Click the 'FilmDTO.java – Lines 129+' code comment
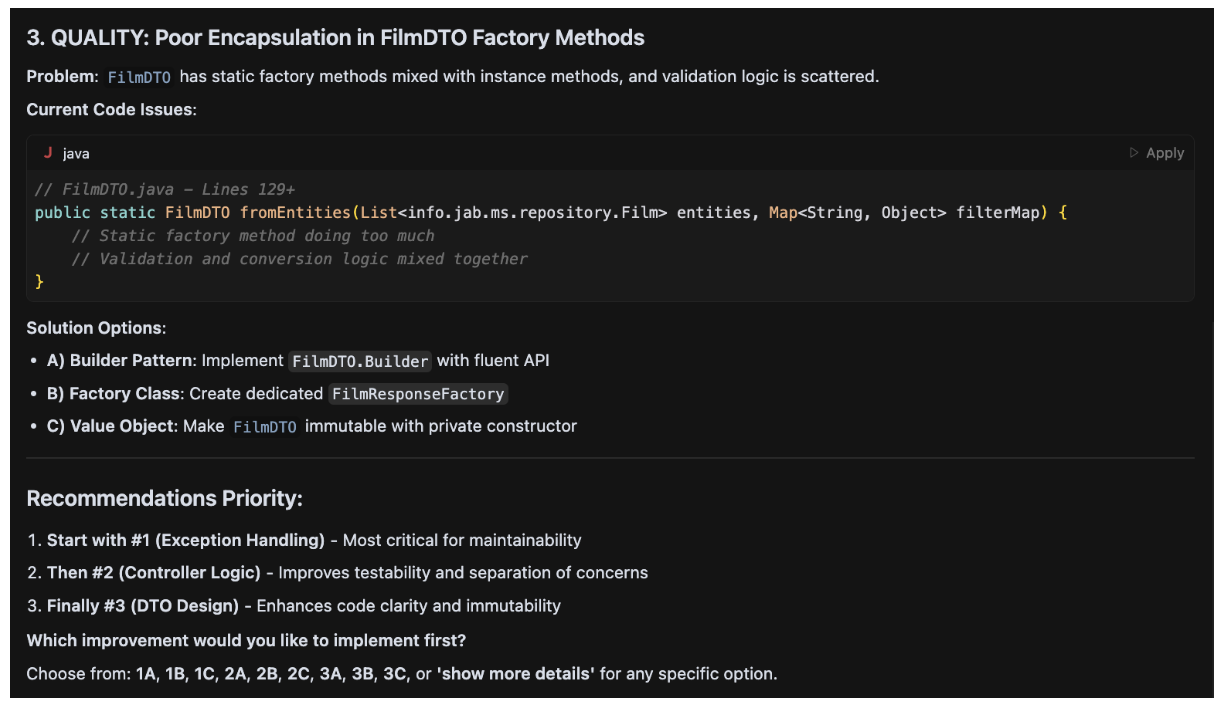Screen dimensions: 1226x706 (x=165, y=190)
